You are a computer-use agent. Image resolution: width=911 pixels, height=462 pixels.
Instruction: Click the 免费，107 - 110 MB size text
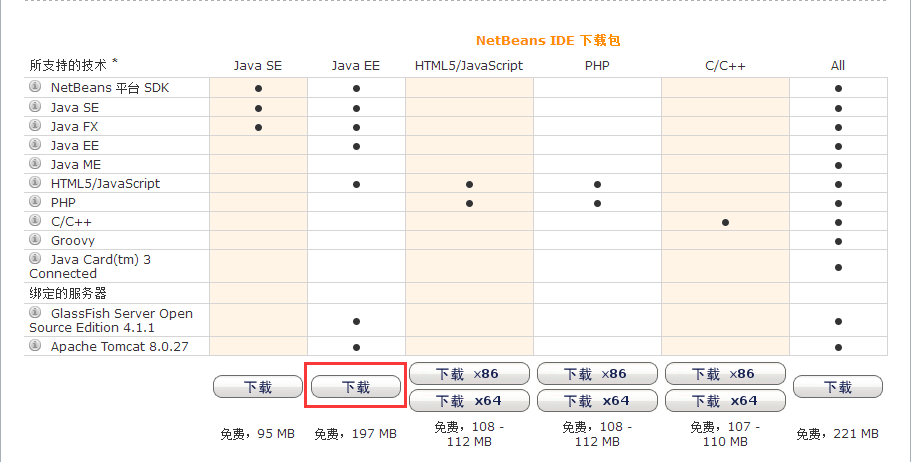click(725, 434)
